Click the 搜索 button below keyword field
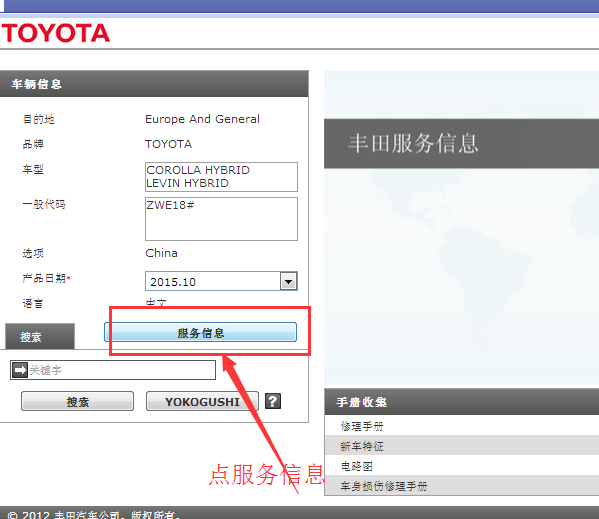Viewport: 599px width, 519px height. (78, 401)
